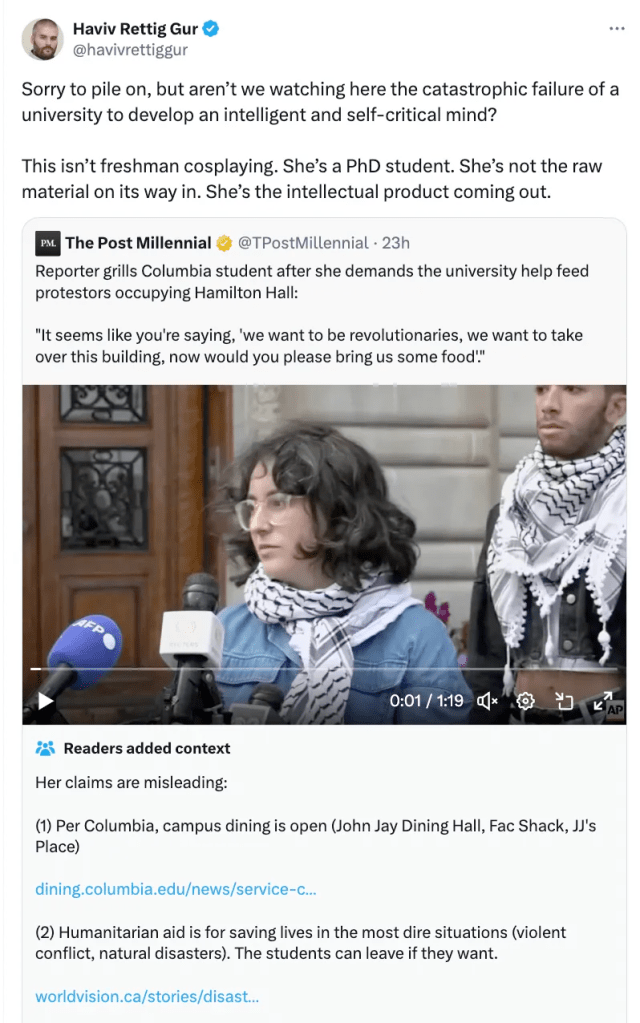Open video settings gear icon

click(x=525, y=701)
